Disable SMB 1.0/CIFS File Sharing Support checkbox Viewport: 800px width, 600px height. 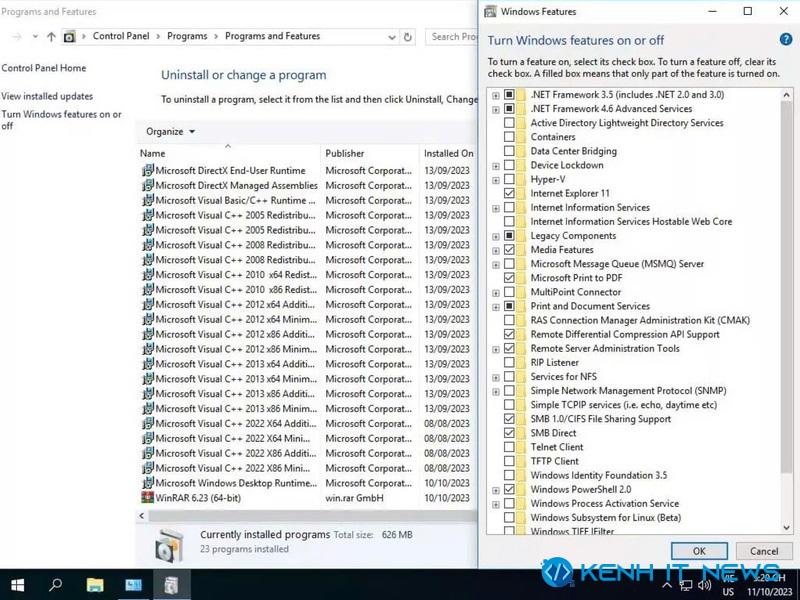[509, 418]
